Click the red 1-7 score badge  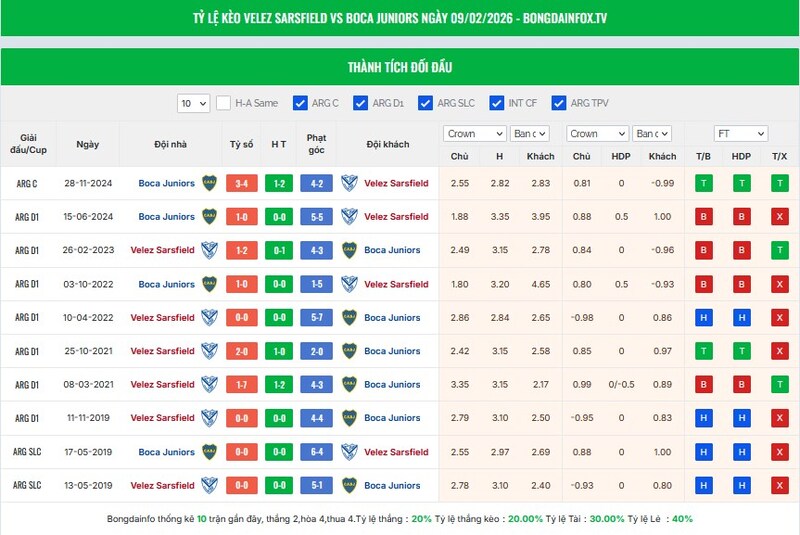[x=241, y=385]
